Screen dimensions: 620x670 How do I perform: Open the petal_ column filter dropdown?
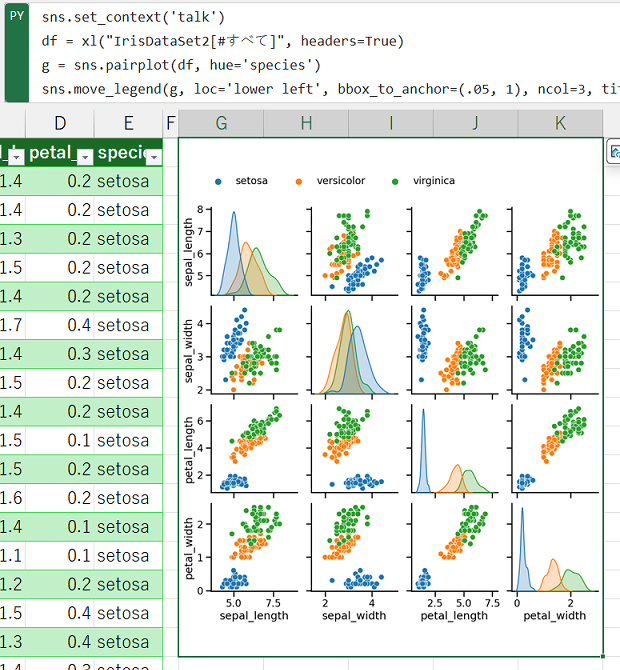85,157
